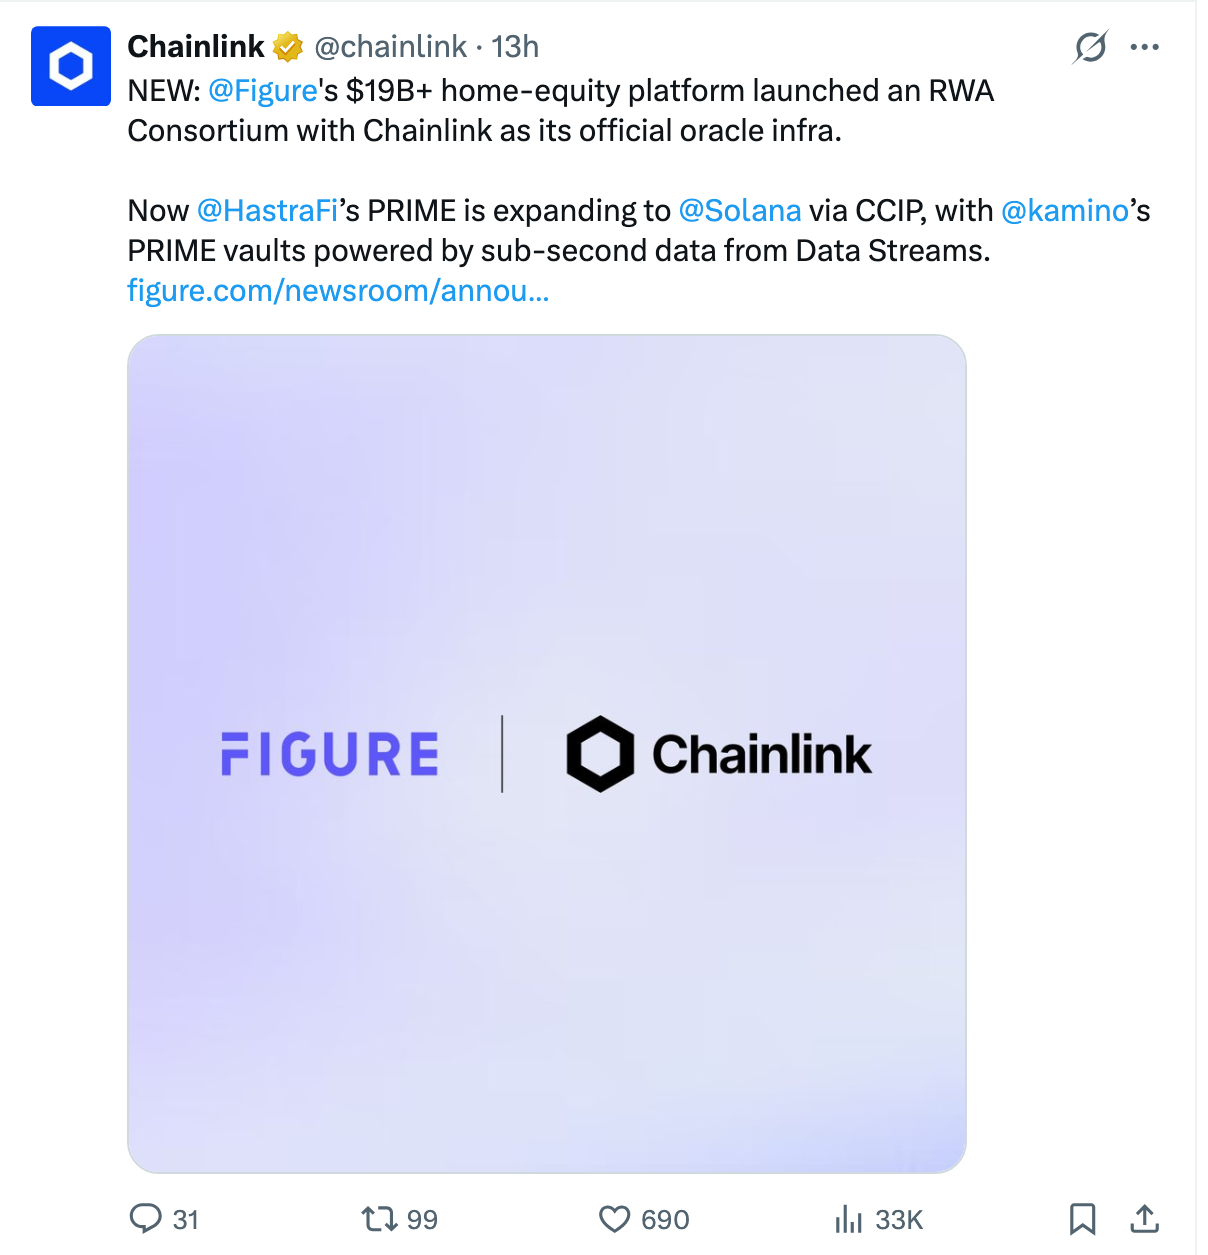Open the @HastraFi mention
Screen dimensions: 1208x1255
[264, 210]
